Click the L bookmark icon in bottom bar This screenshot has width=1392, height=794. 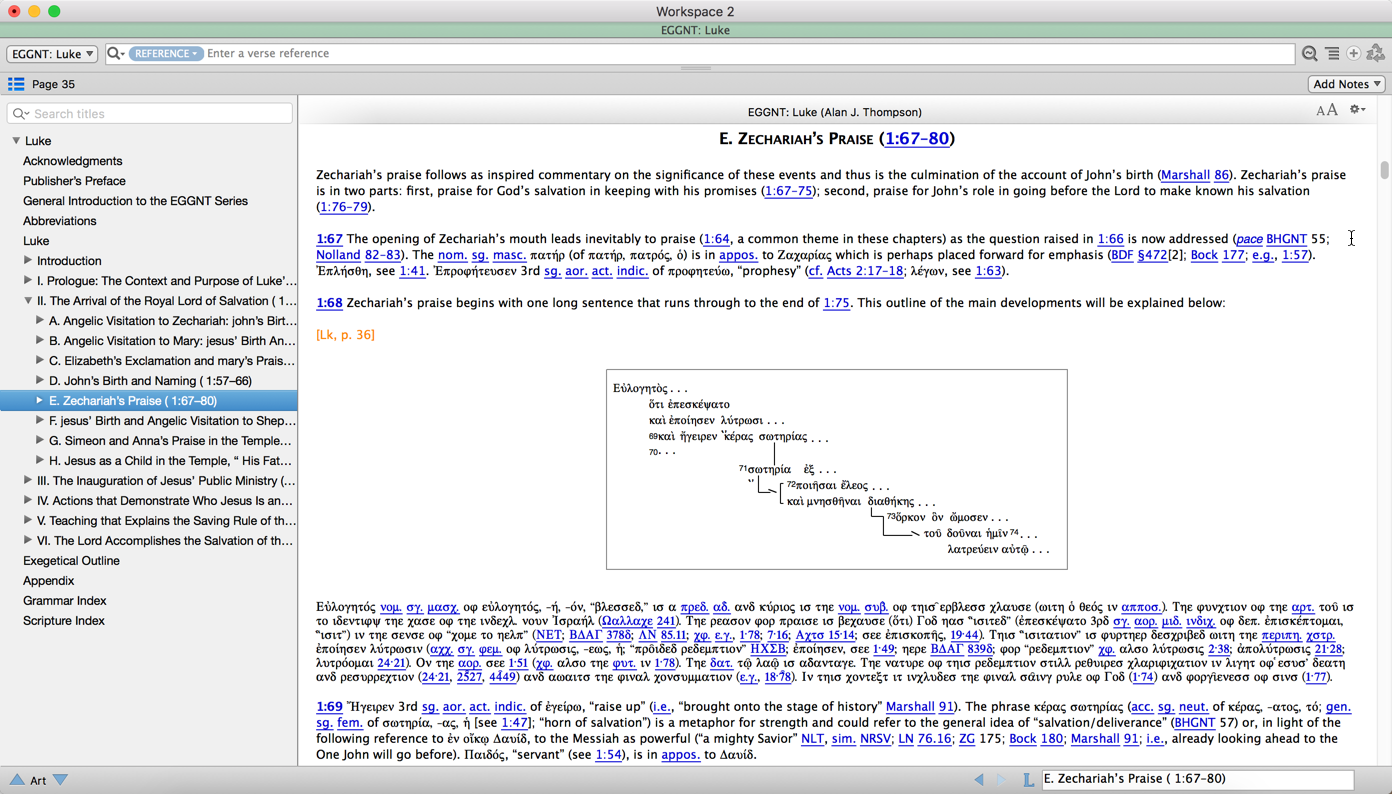pyautogui.click(x=1028, y=780)
